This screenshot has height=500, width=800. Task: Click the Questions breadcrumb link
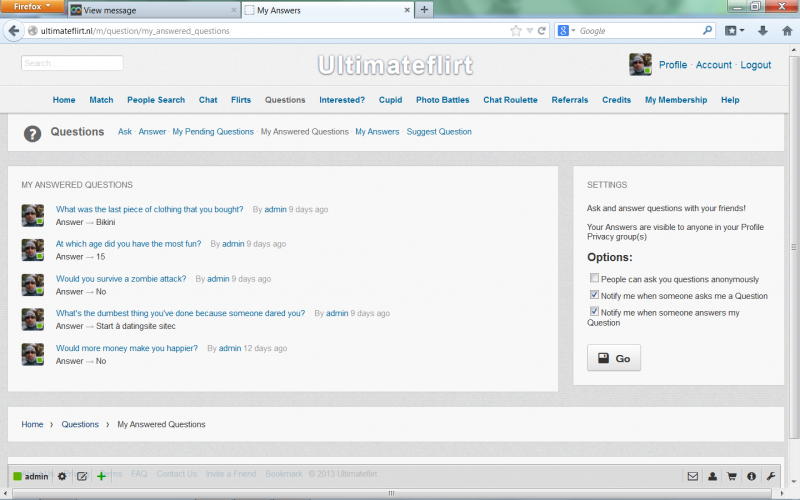[80, 424]
